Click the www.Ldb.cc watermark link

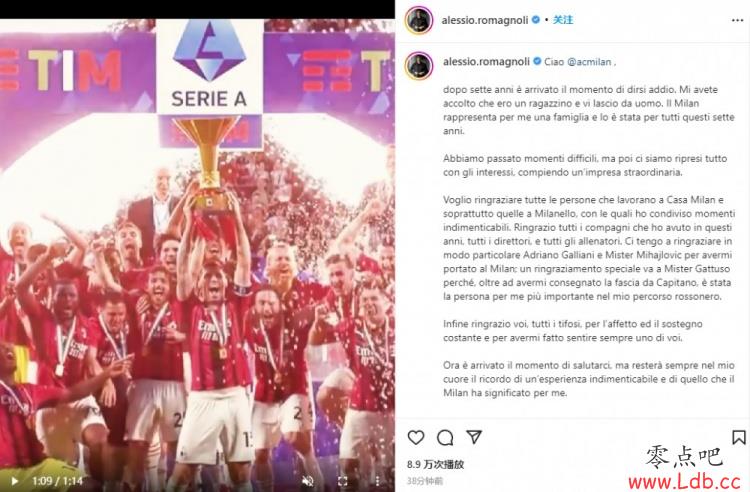685,481
